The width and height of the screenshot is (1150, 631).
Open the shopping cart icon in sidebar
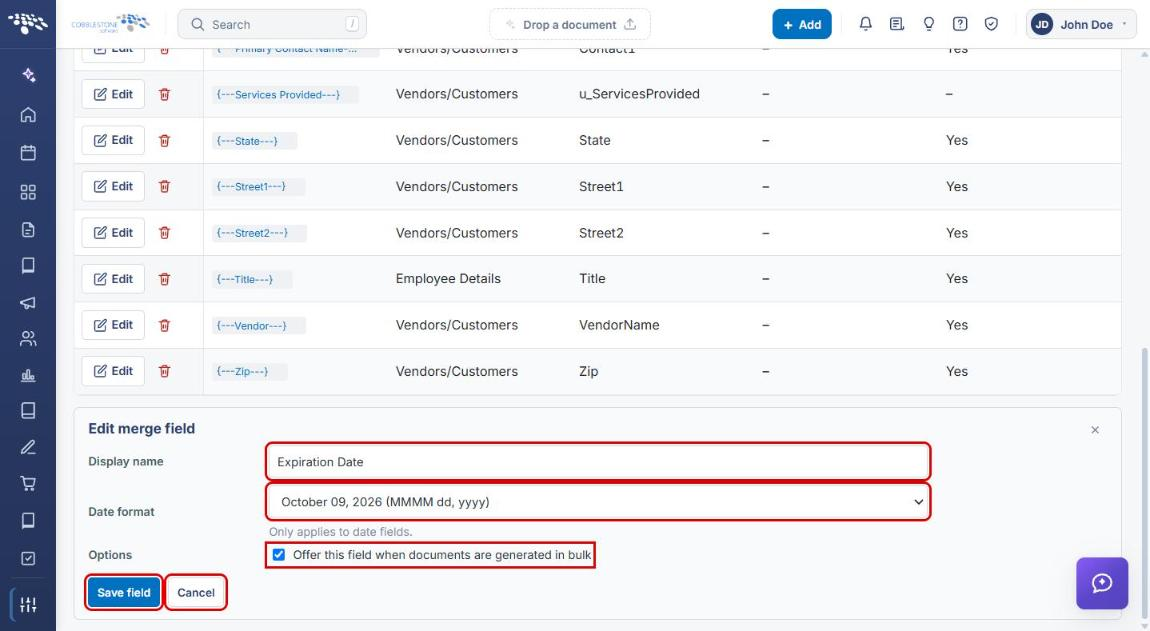coord(28,484)
